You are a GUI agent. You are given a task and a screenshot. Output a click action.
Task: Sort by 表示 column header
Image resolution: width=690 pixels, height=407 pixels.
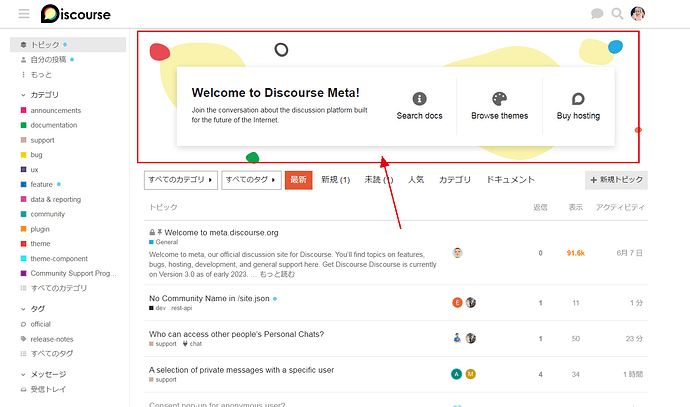(x=576, y=207)
